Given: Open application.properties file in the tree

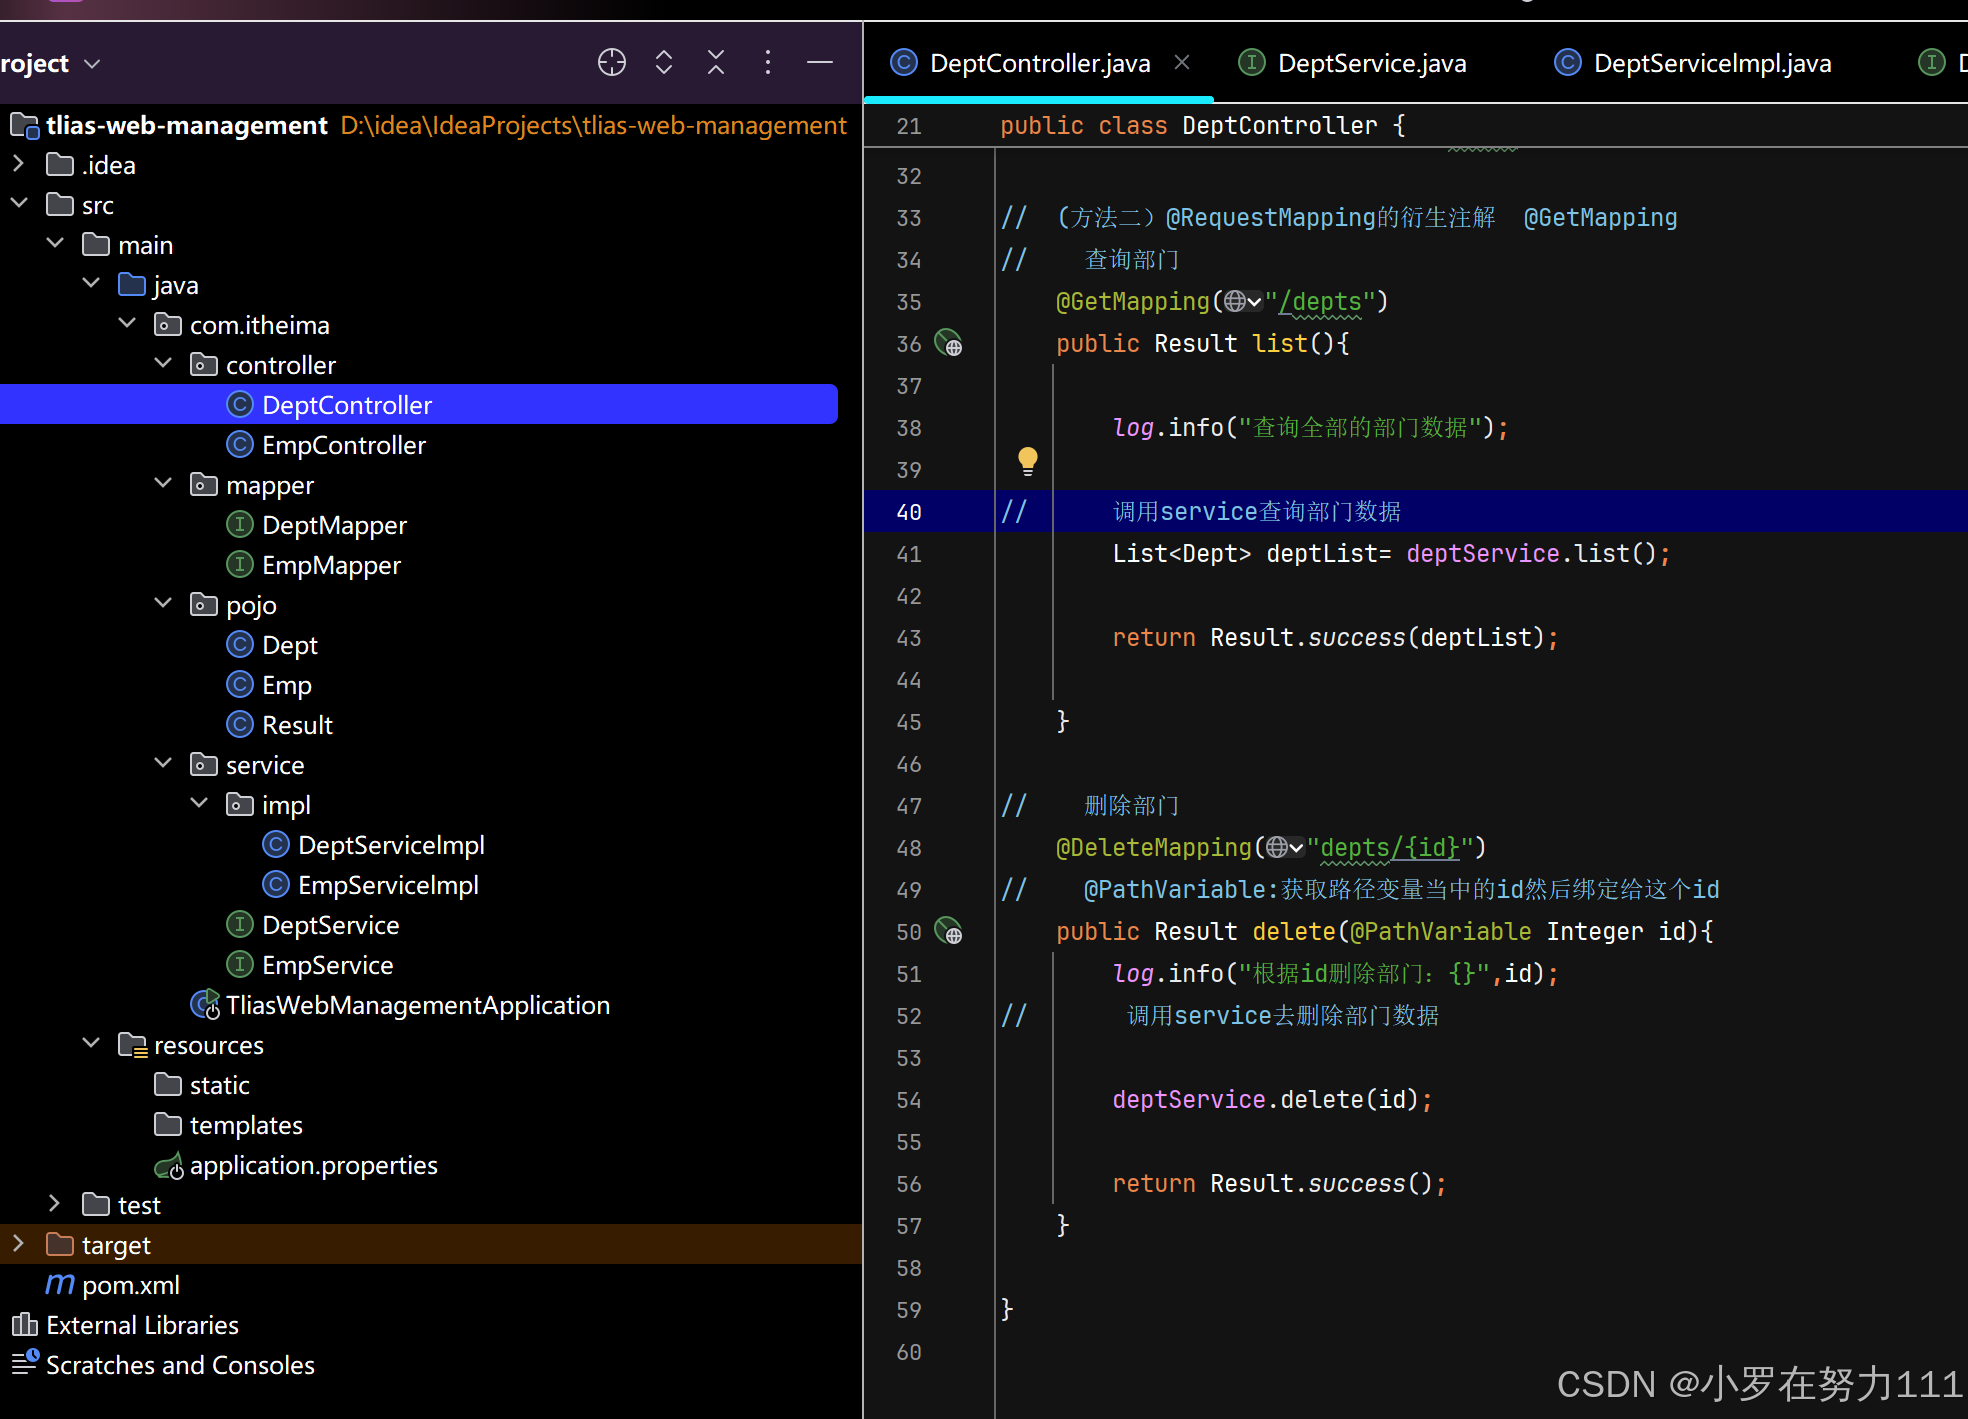Looking at the screenshot, I should (313, 1165).
